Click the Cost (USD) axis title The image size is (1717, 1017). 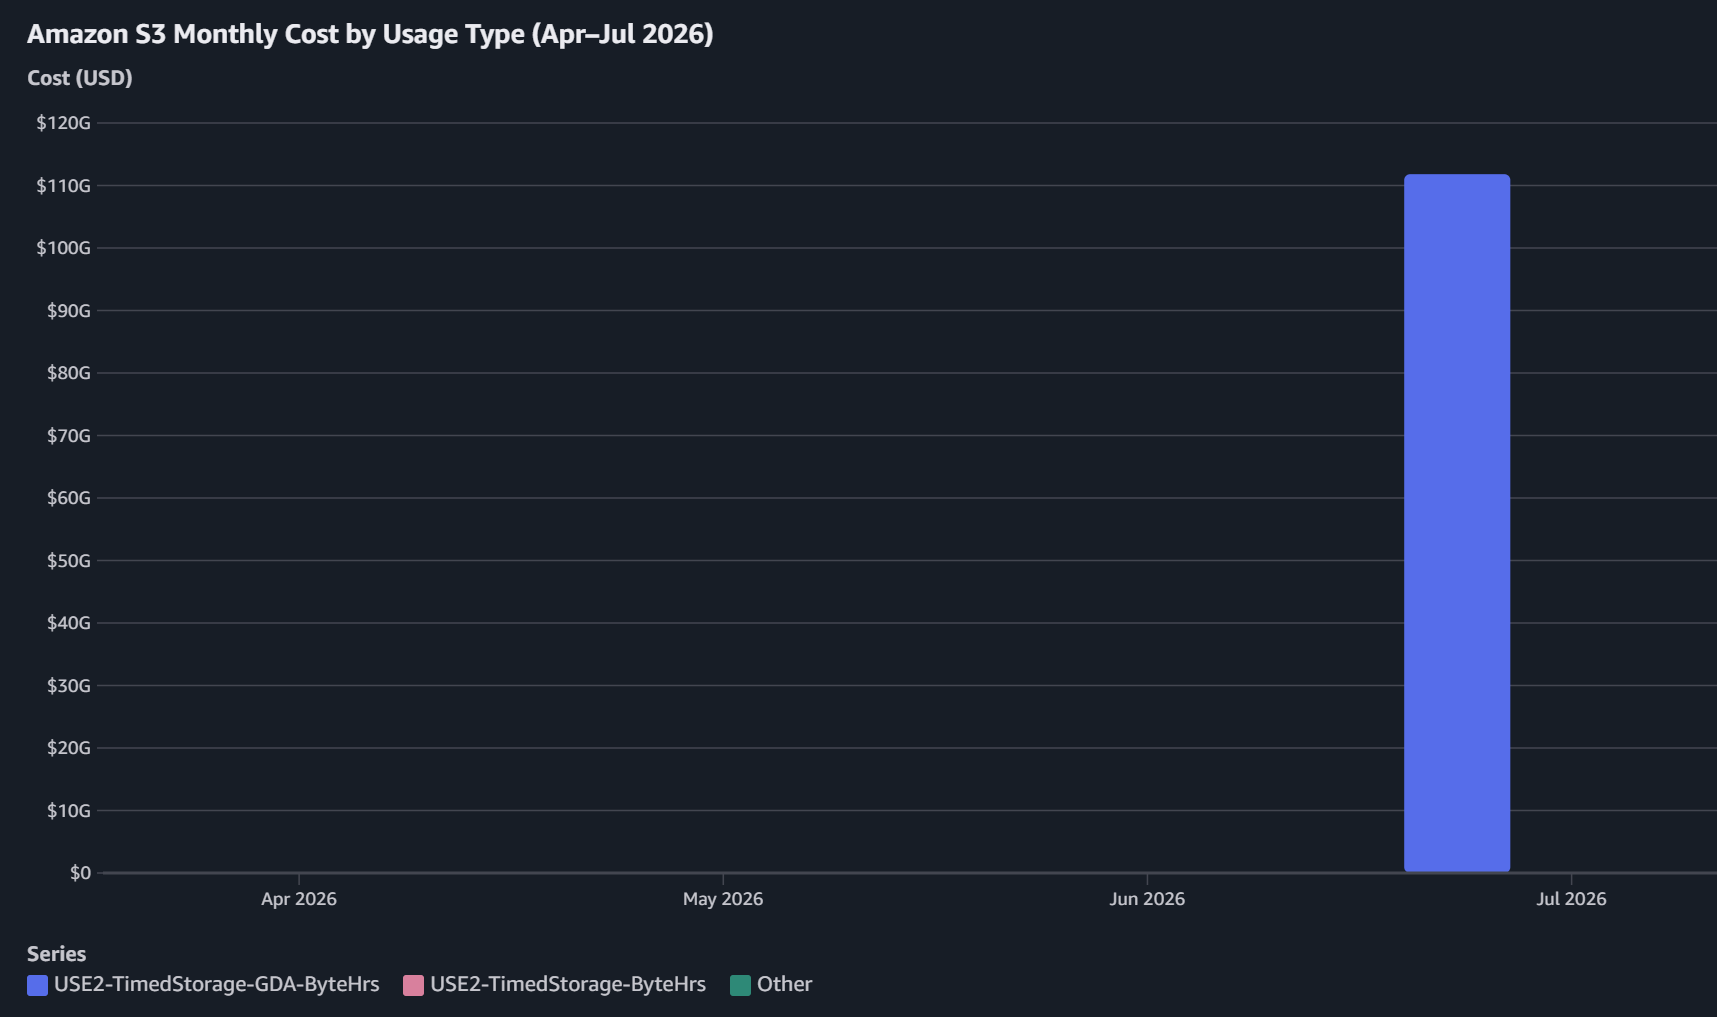pos(80,78)
